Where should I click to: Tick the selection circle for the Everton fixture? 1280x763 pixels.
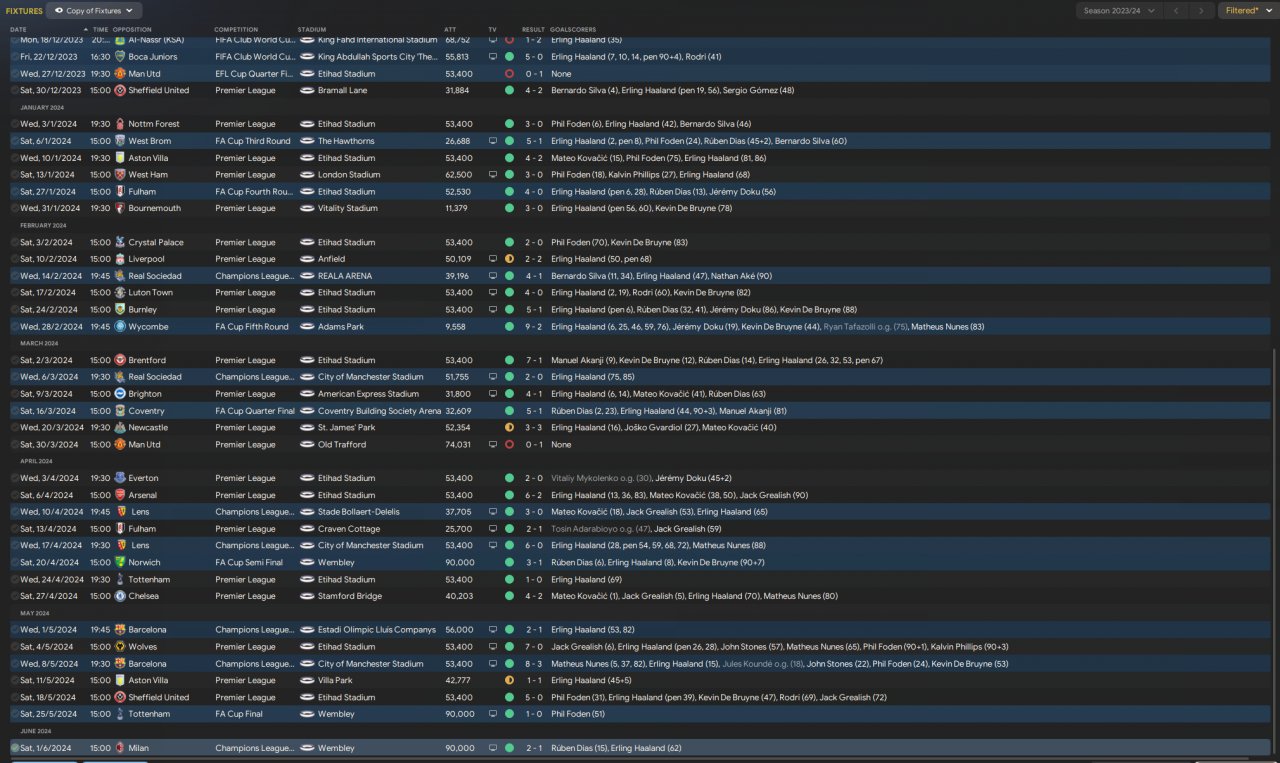[15, 478]
